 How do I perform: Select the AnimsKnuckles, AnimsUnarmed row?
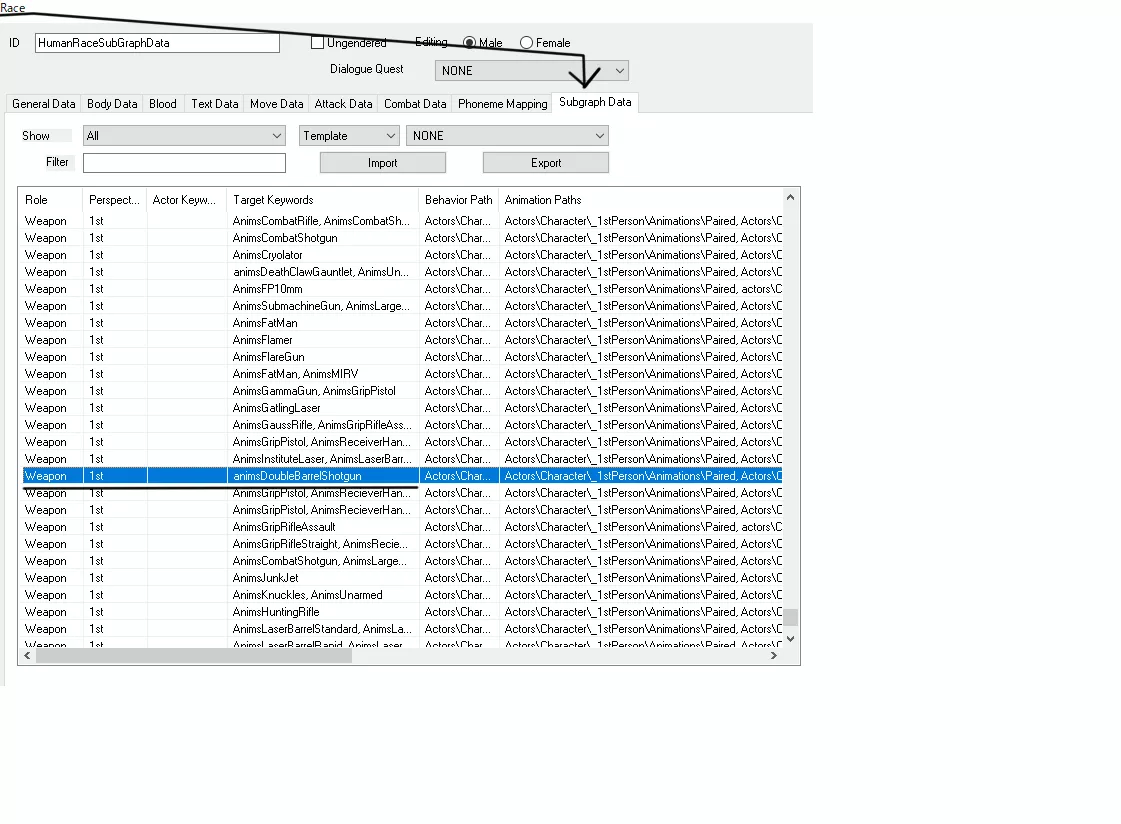pyautogui.click(x=403, y=595)
